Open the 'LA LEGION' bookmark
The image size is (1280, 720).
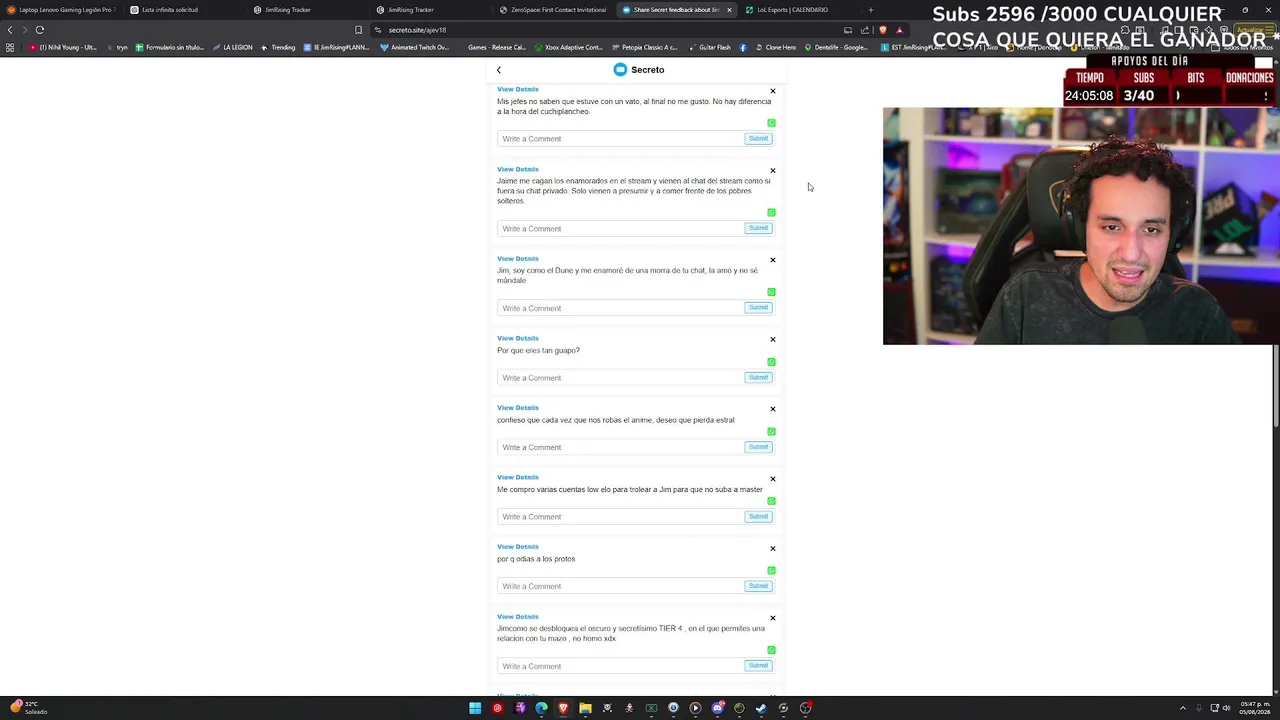(232, 48)
